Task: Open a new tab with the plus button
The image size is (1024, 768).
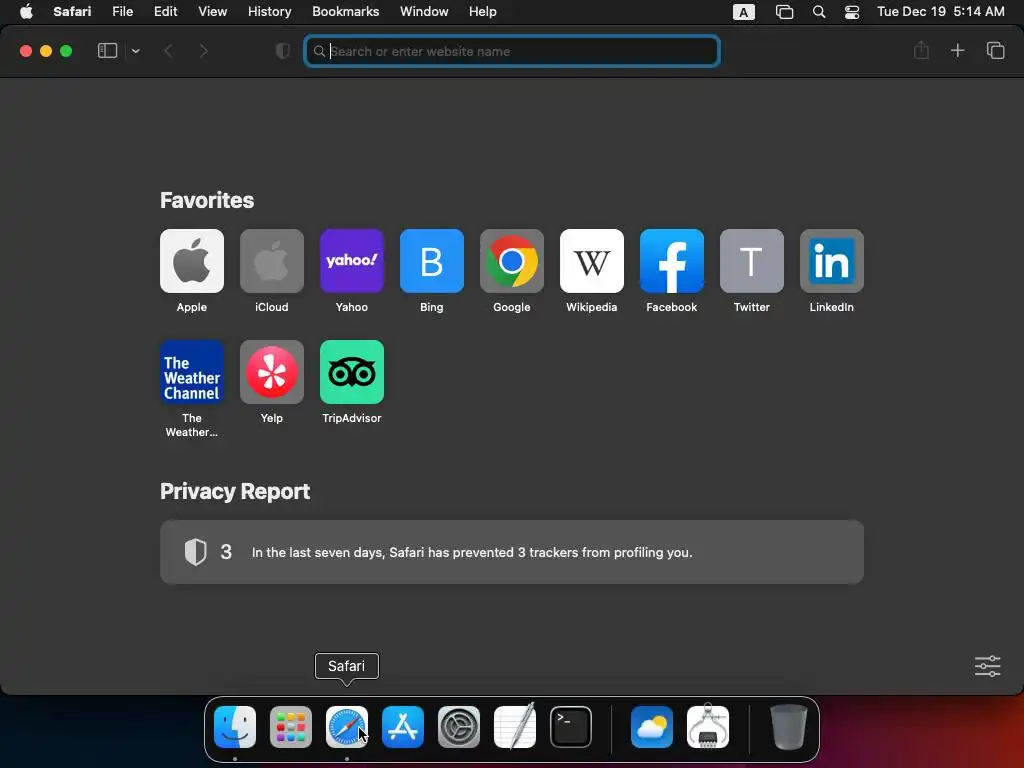Action: (957, 50)
